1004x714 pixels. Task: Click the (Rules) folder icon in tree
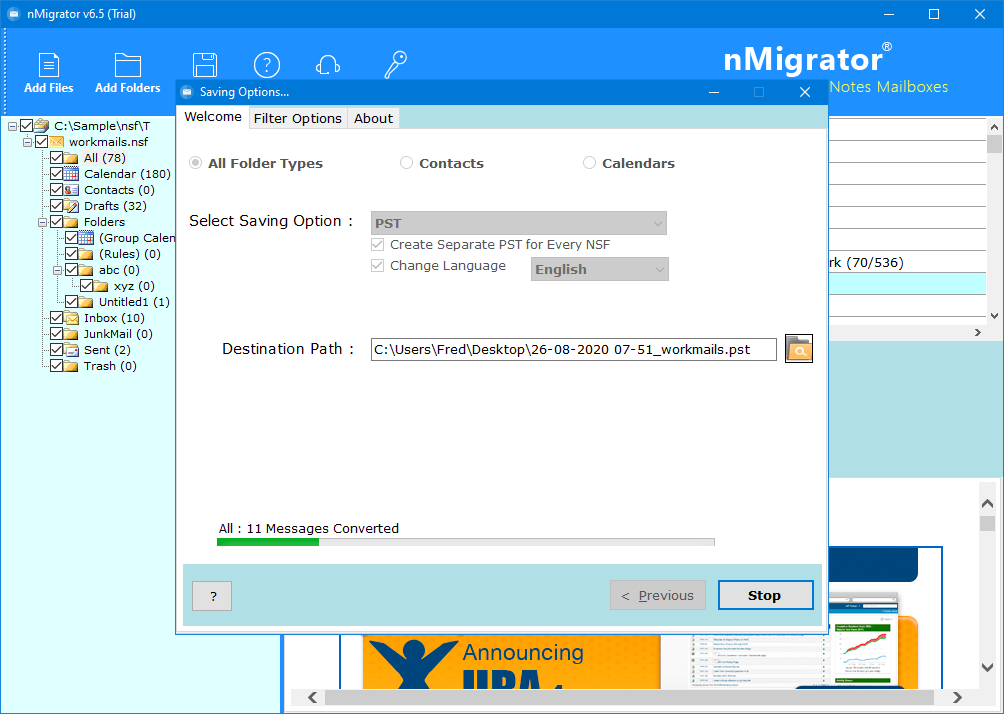[86, 254]
